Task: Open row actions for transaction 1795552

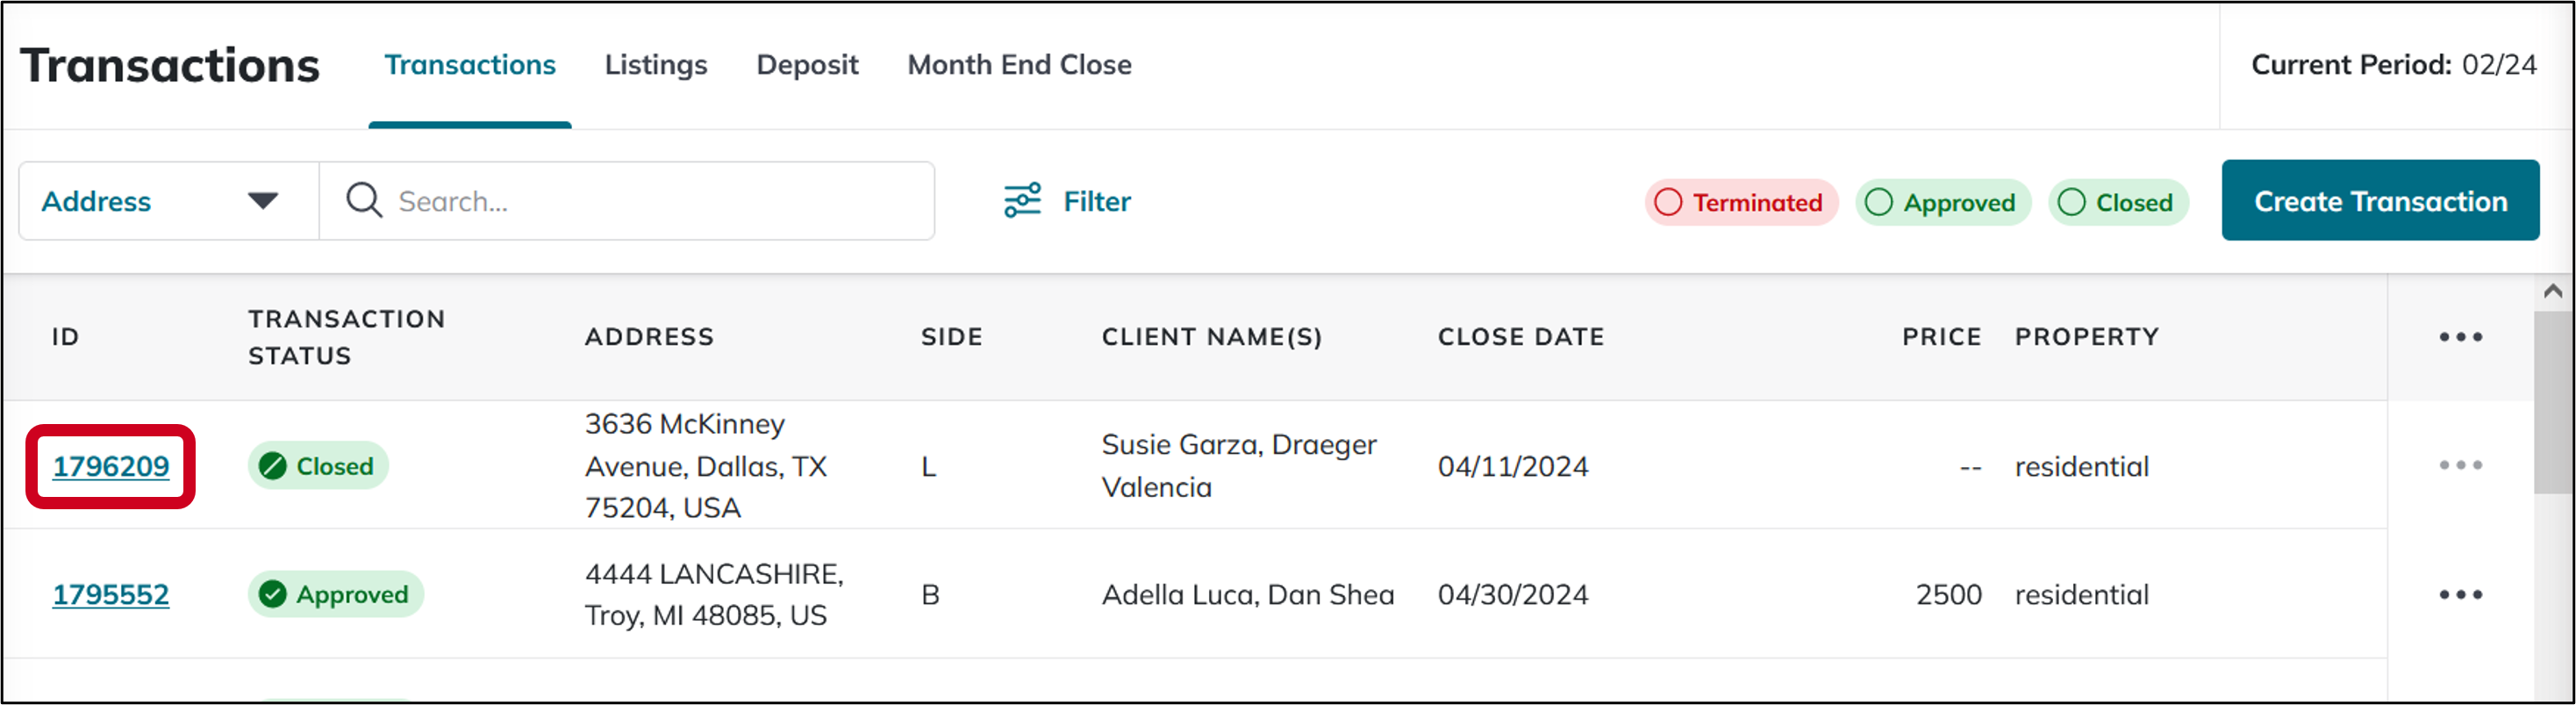Action: 2460,594
